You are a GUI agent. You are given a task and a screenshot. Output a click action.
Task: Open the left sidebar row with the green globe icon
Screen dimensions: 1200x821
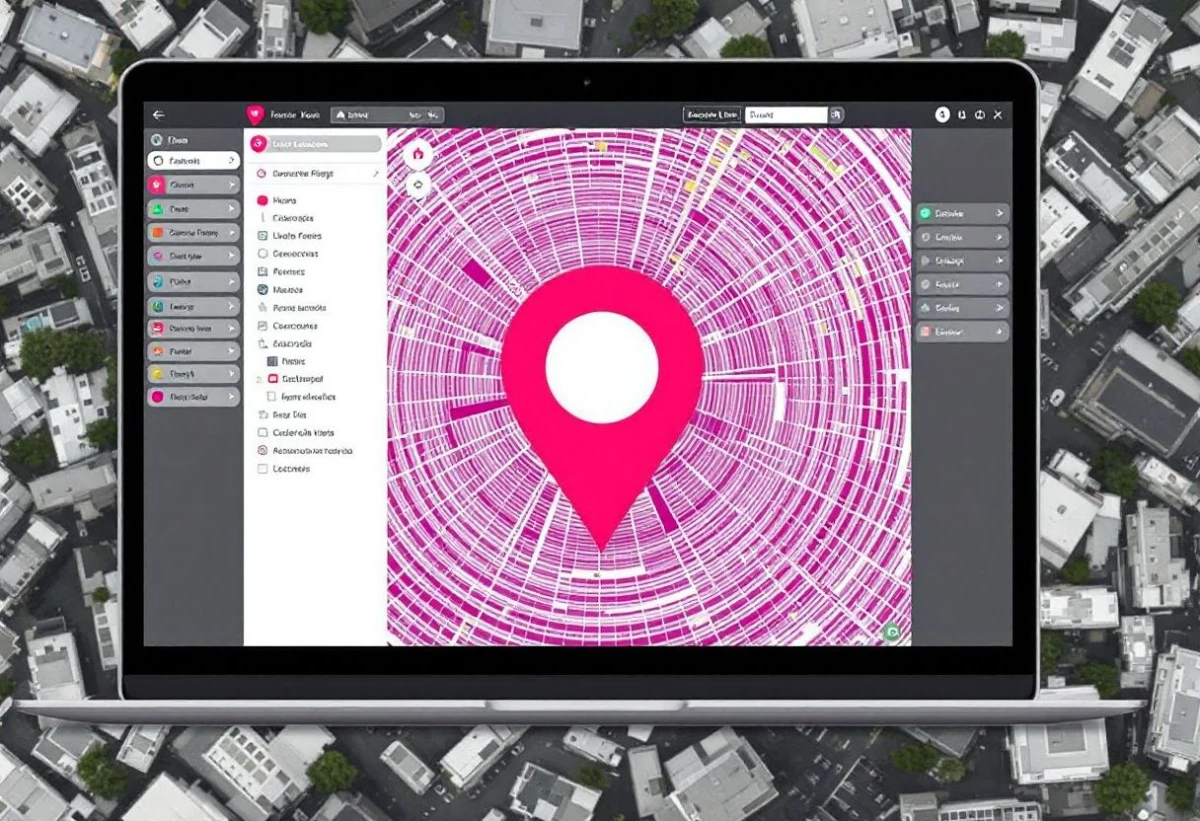coord(193,307)
